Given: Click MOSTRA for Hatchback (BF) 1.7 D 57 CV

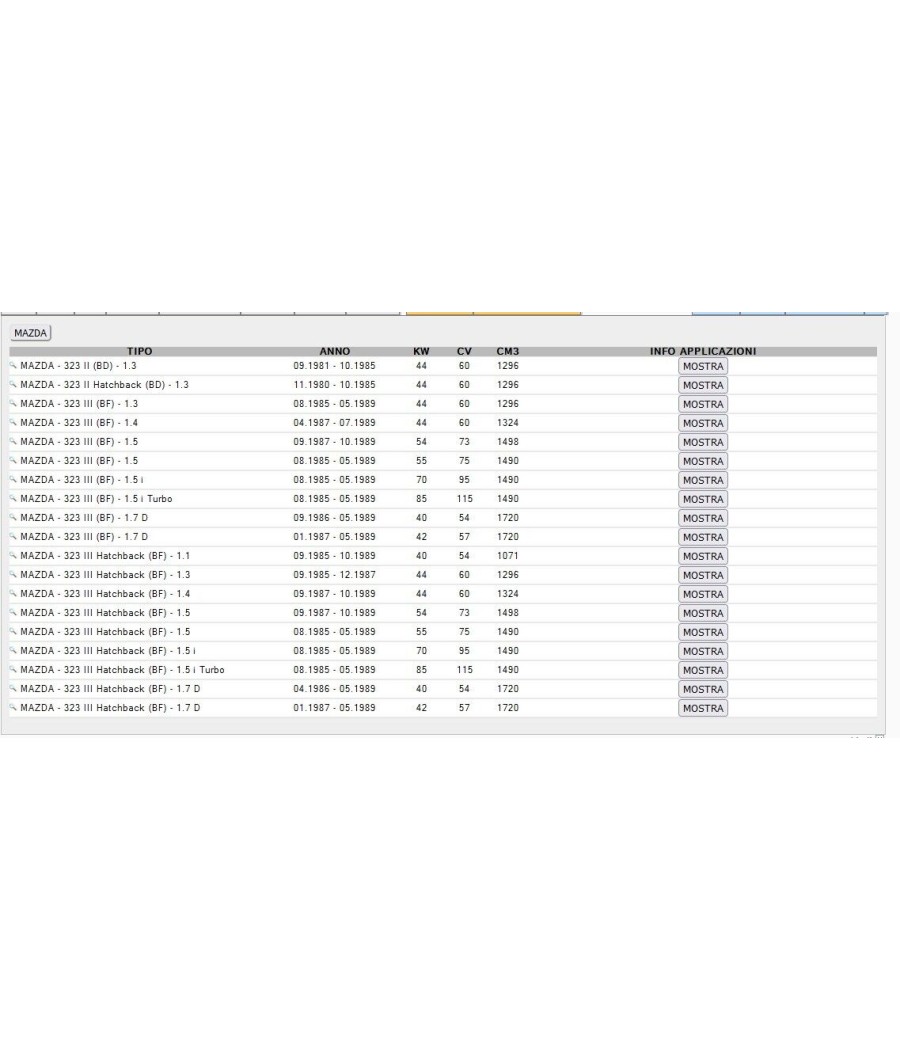Looking at the screenshot, I should [703, 708].
